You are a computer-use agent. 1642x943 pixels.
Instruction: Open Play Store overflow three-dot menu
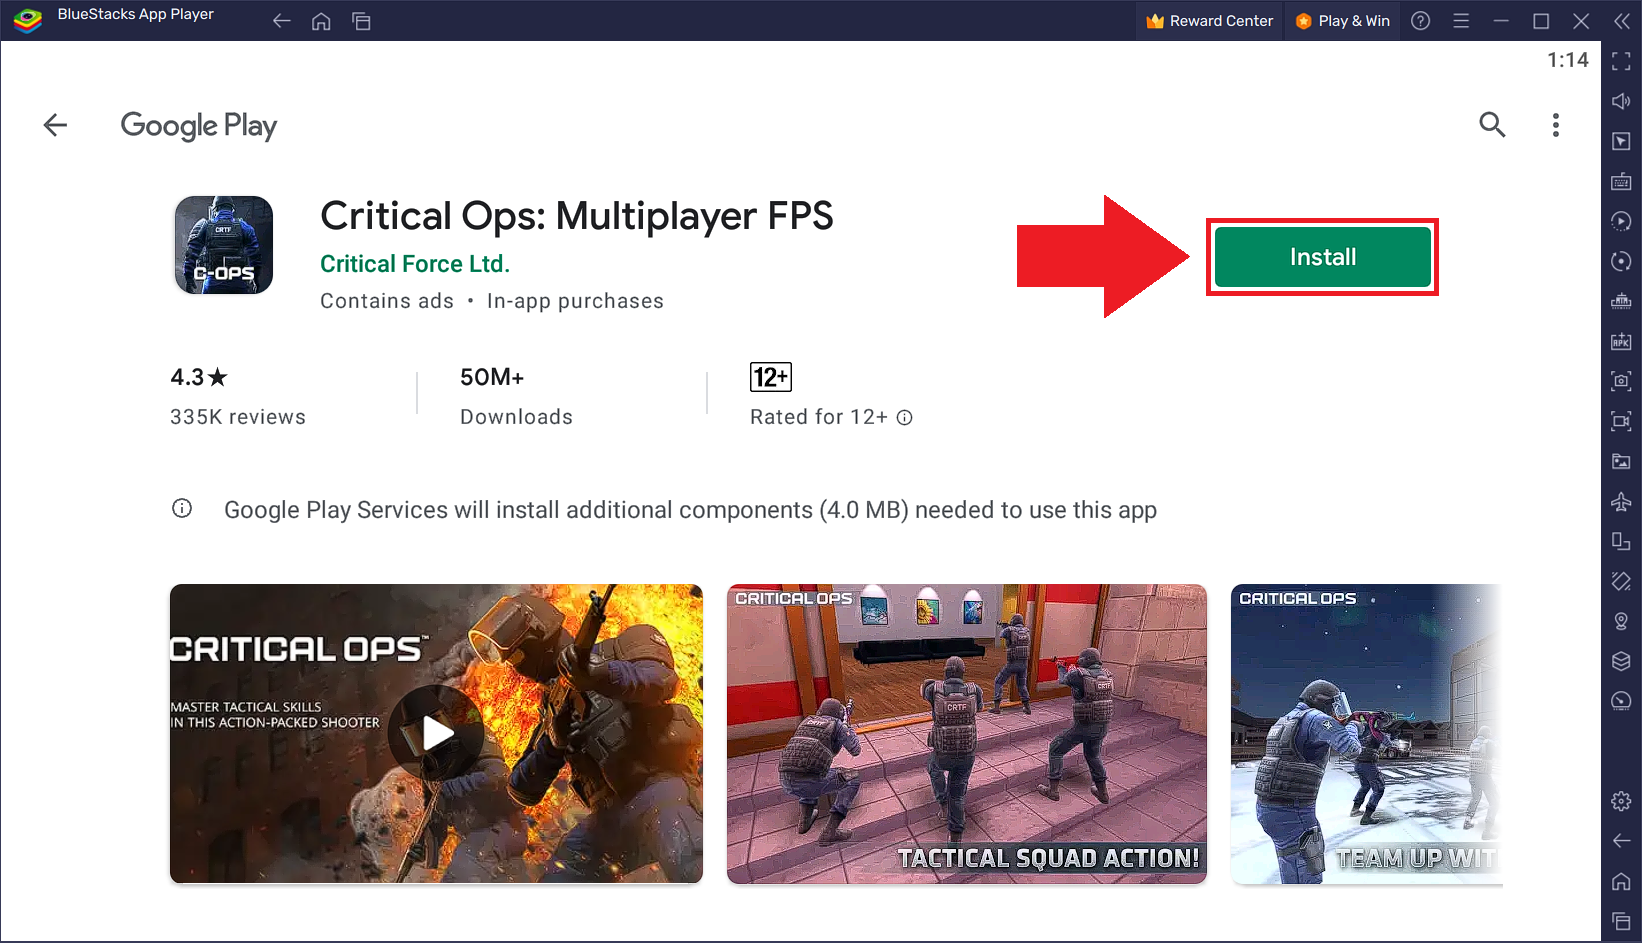[1556, 125]
